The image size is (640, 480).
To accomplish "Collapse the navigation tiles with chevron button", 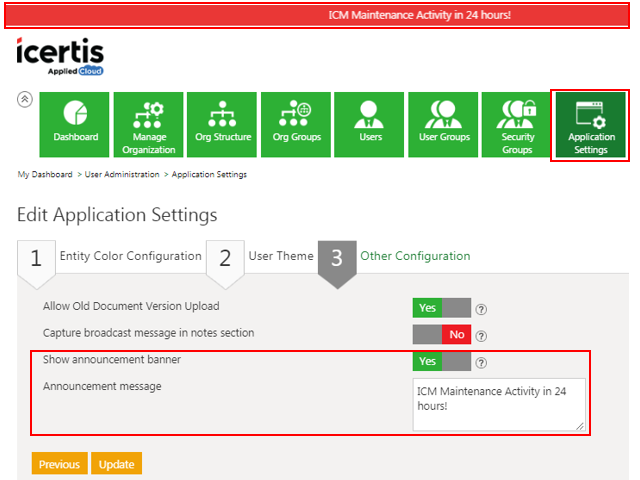I will 25,100.
